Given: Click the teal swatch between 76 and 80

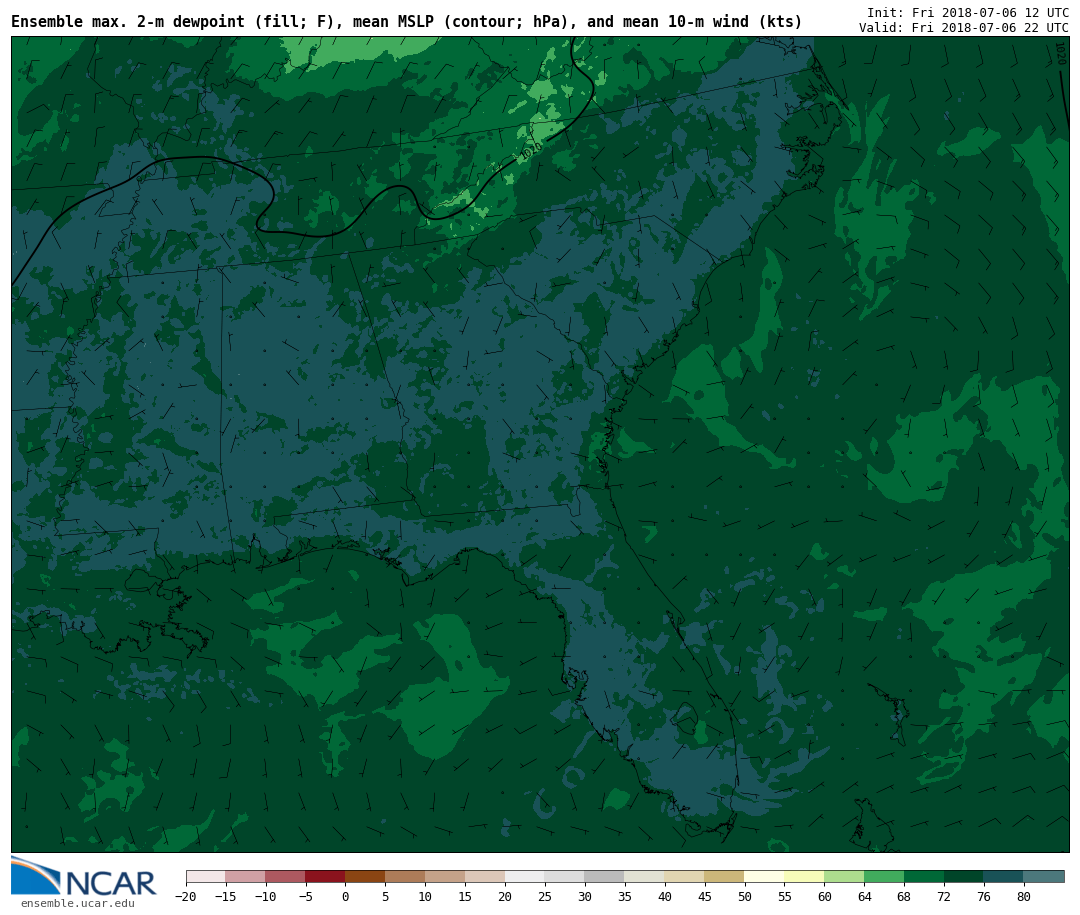Looking at the screenshot, I should click(1004, 876).
